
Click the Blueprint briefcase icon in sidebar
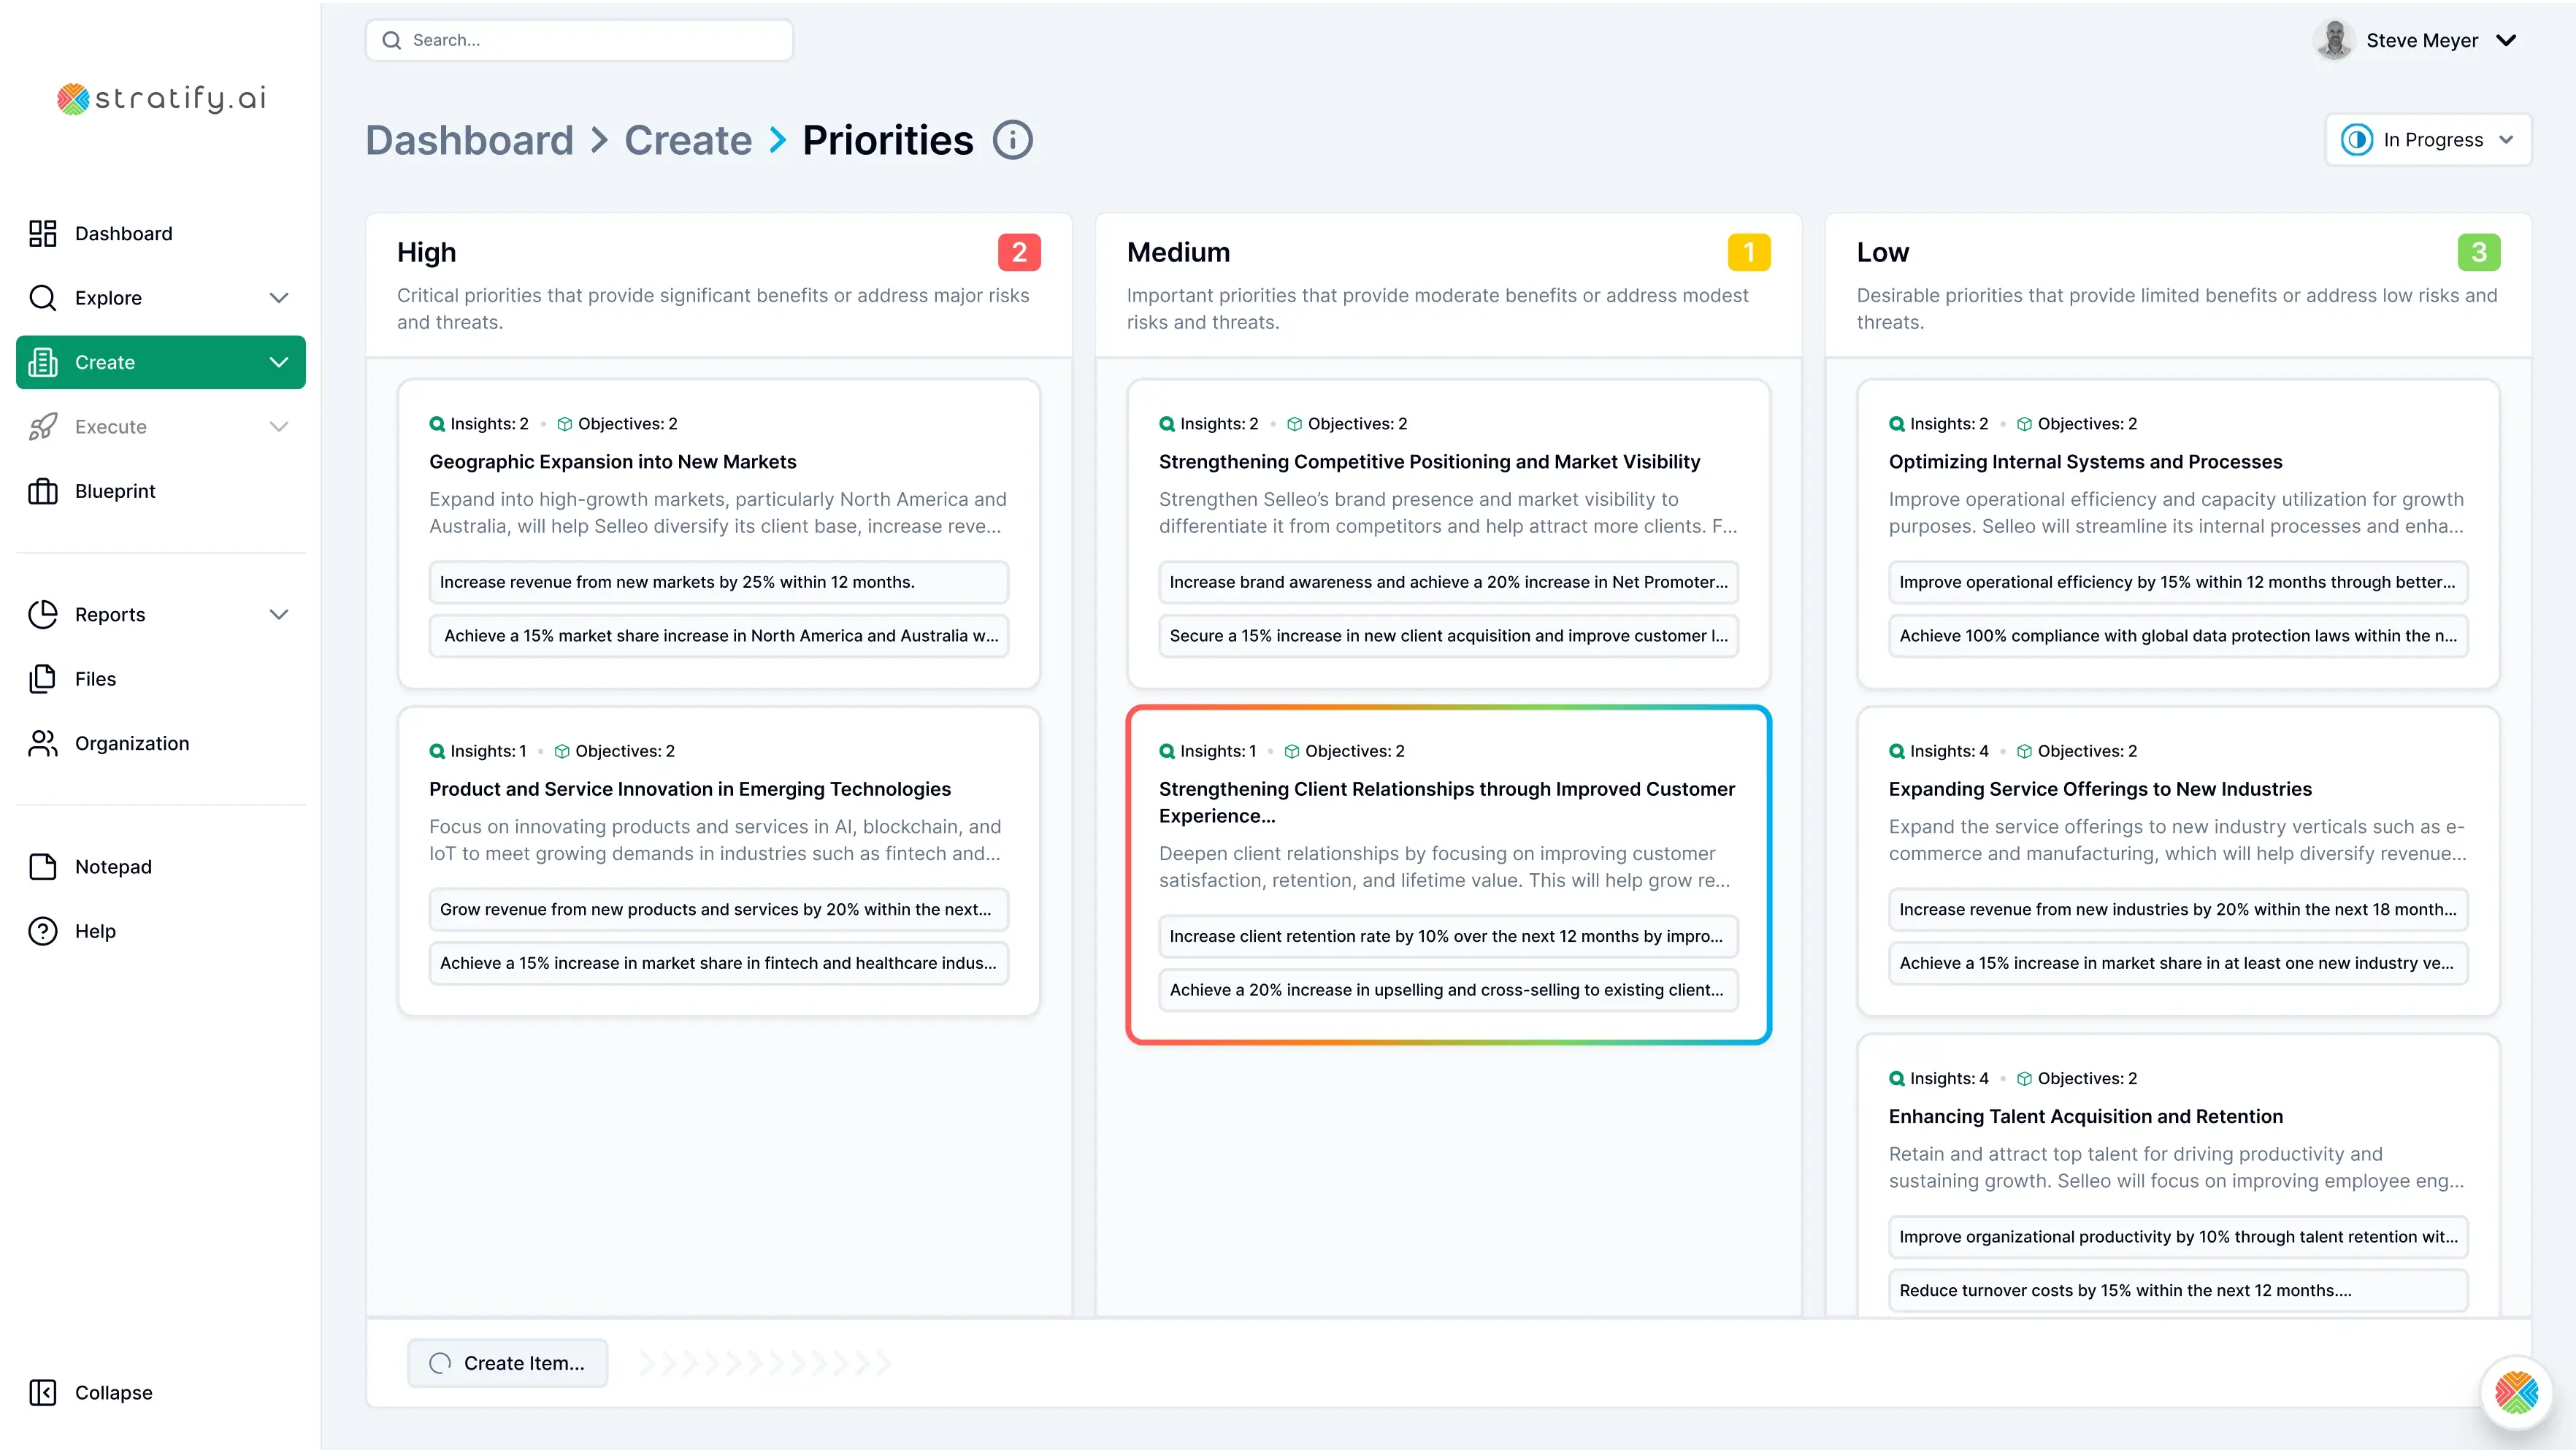pos(43,491)
